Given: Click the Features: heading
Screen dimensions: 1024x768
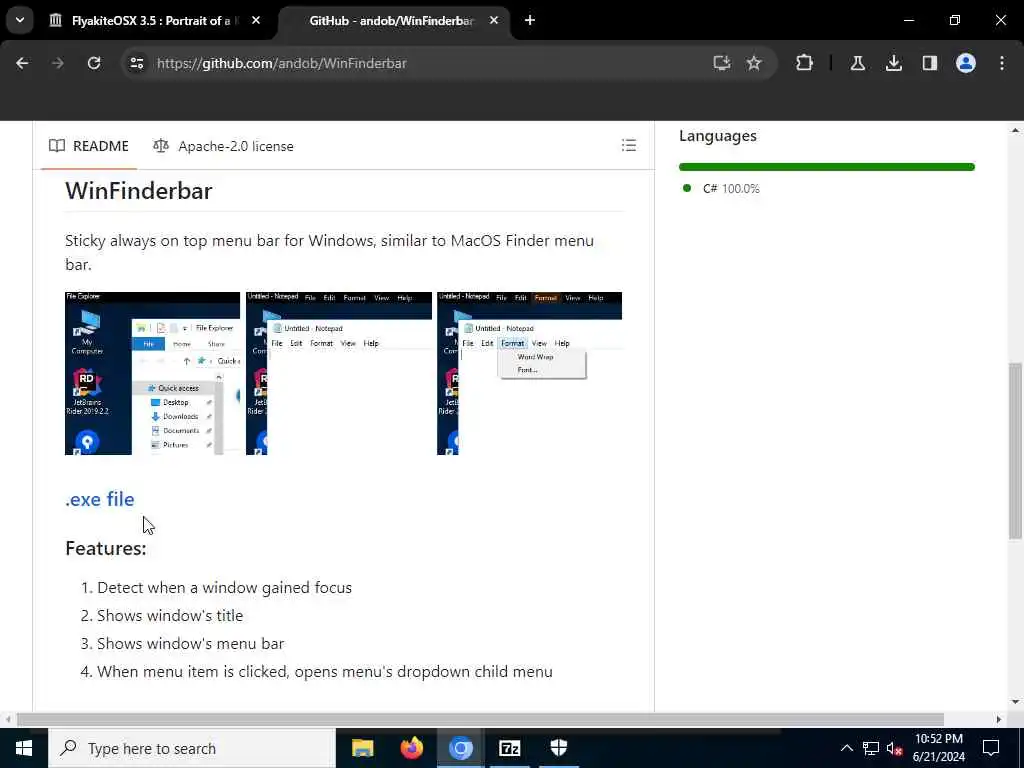Looking at the screenshot, I should pyautogui.click(x=106, y=548).
